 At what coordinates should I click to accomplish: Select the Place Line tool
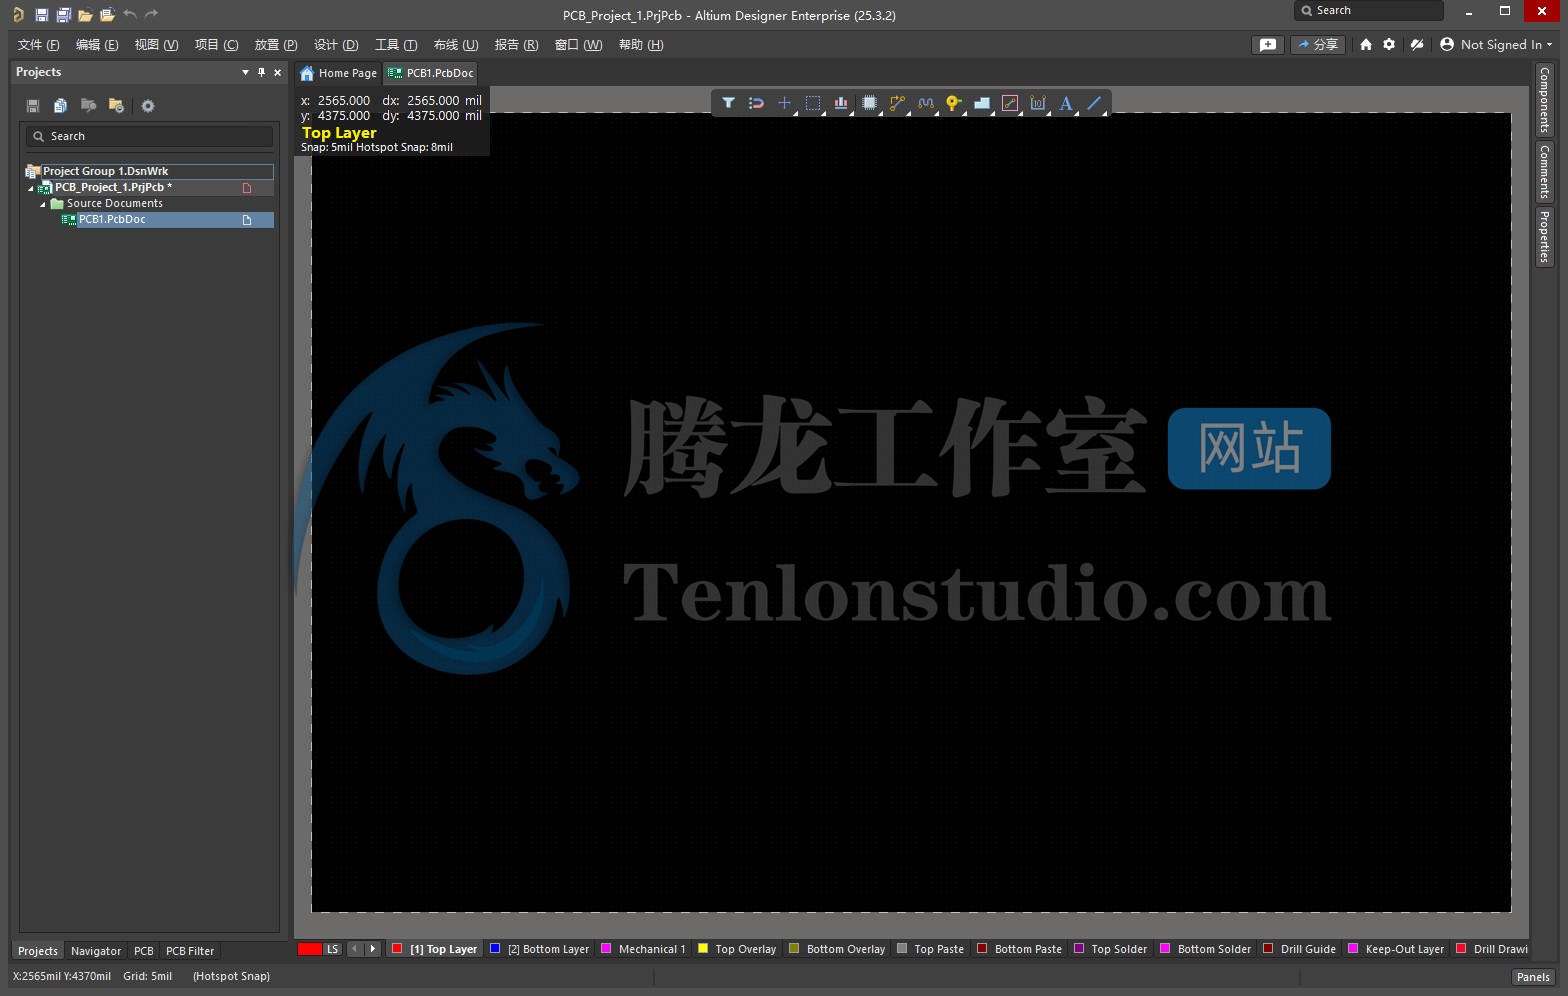[1094, 103]
